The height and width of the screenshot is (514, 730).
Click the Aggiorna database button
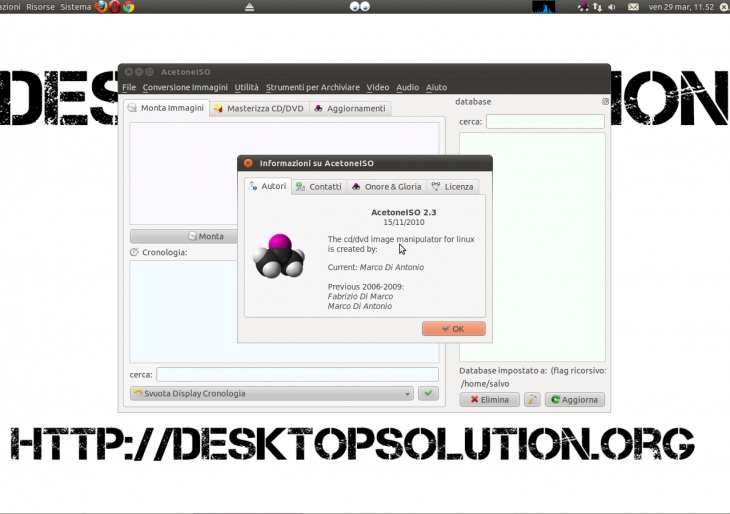pyautogui.click(x=575, y=400)
